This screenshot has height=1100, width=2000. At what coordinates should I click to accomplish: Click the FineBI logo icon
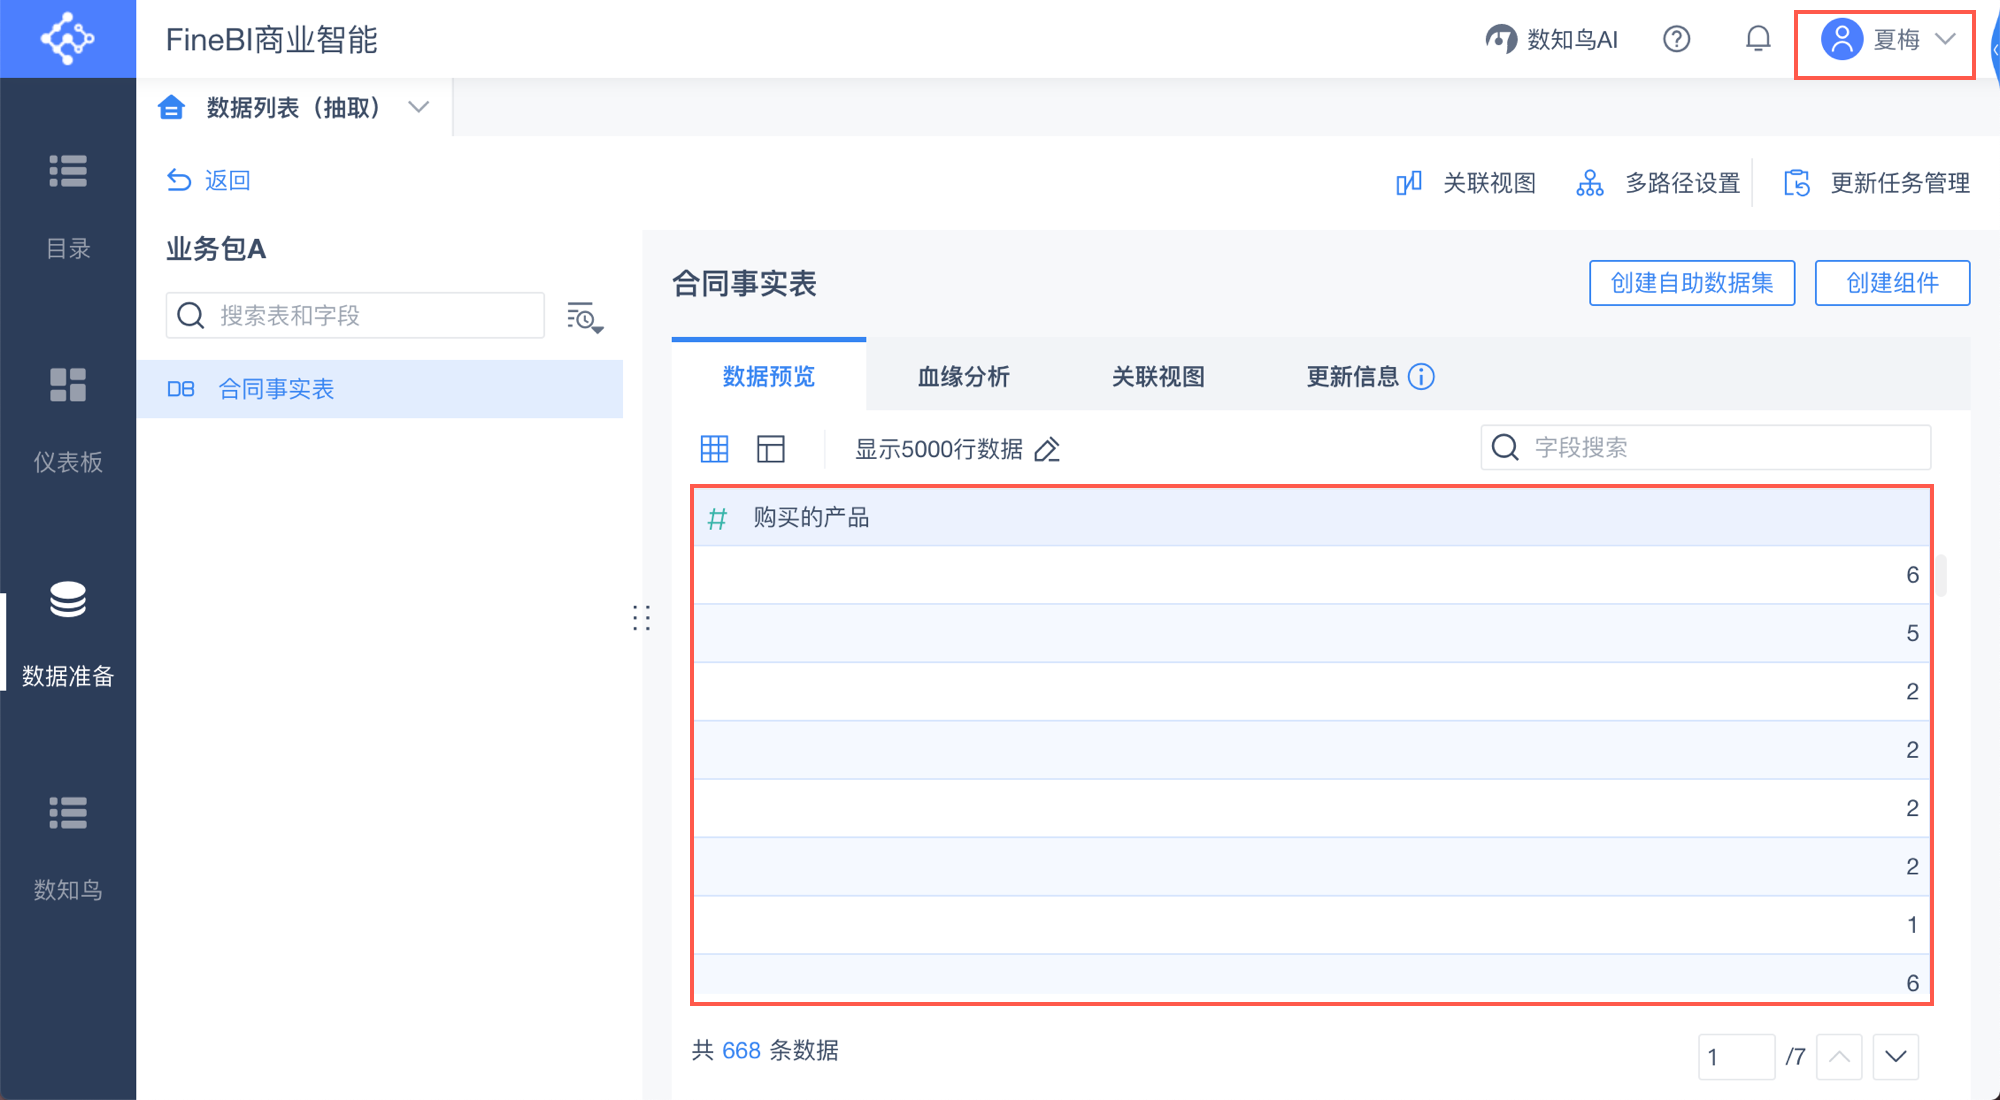click(x=67, y=39)
